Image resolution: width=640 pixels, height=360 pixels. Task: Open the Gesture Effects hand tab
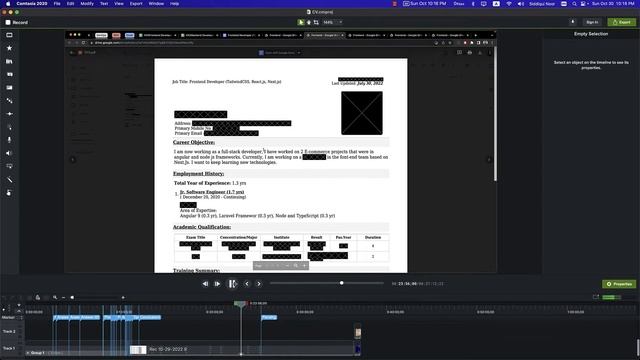[9, 192]
